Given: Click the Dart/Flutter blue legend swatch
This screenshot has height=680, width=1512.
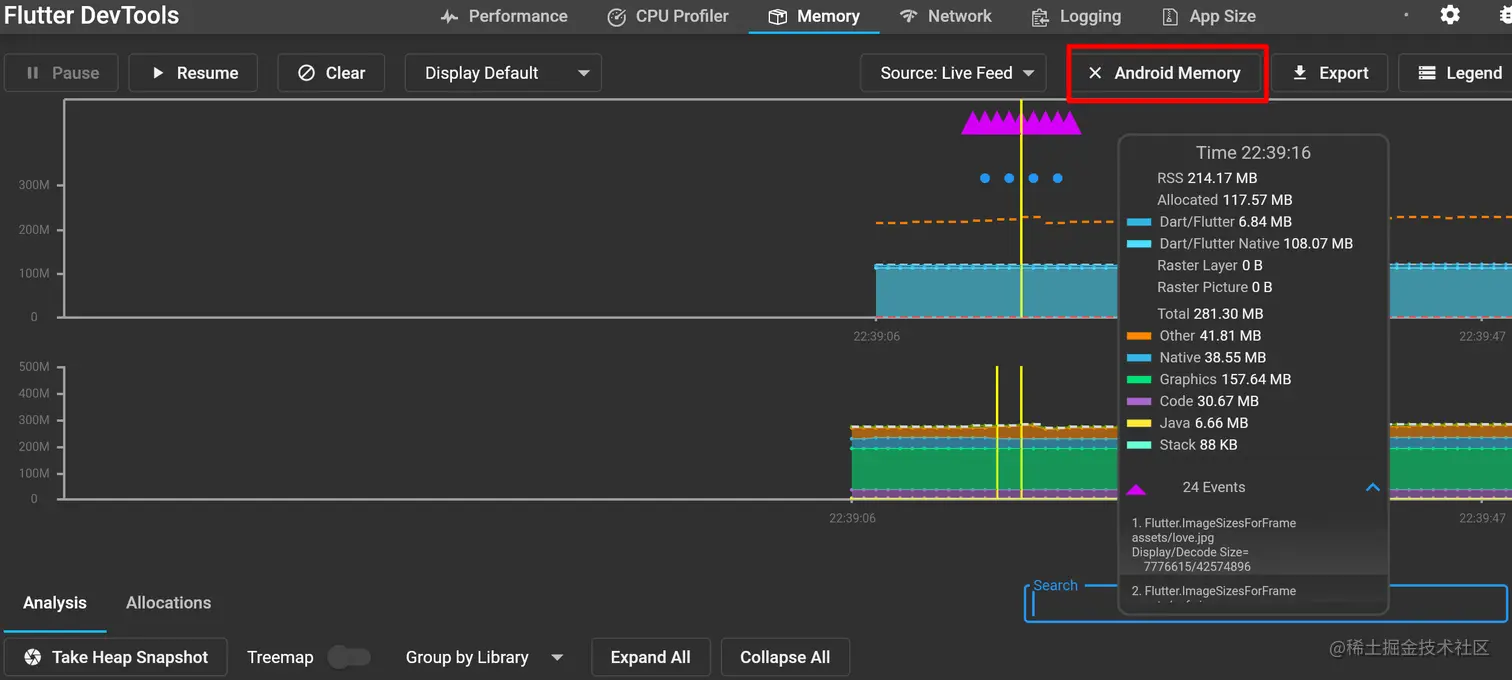Looking at the screenshot, I should [1139, 222].
